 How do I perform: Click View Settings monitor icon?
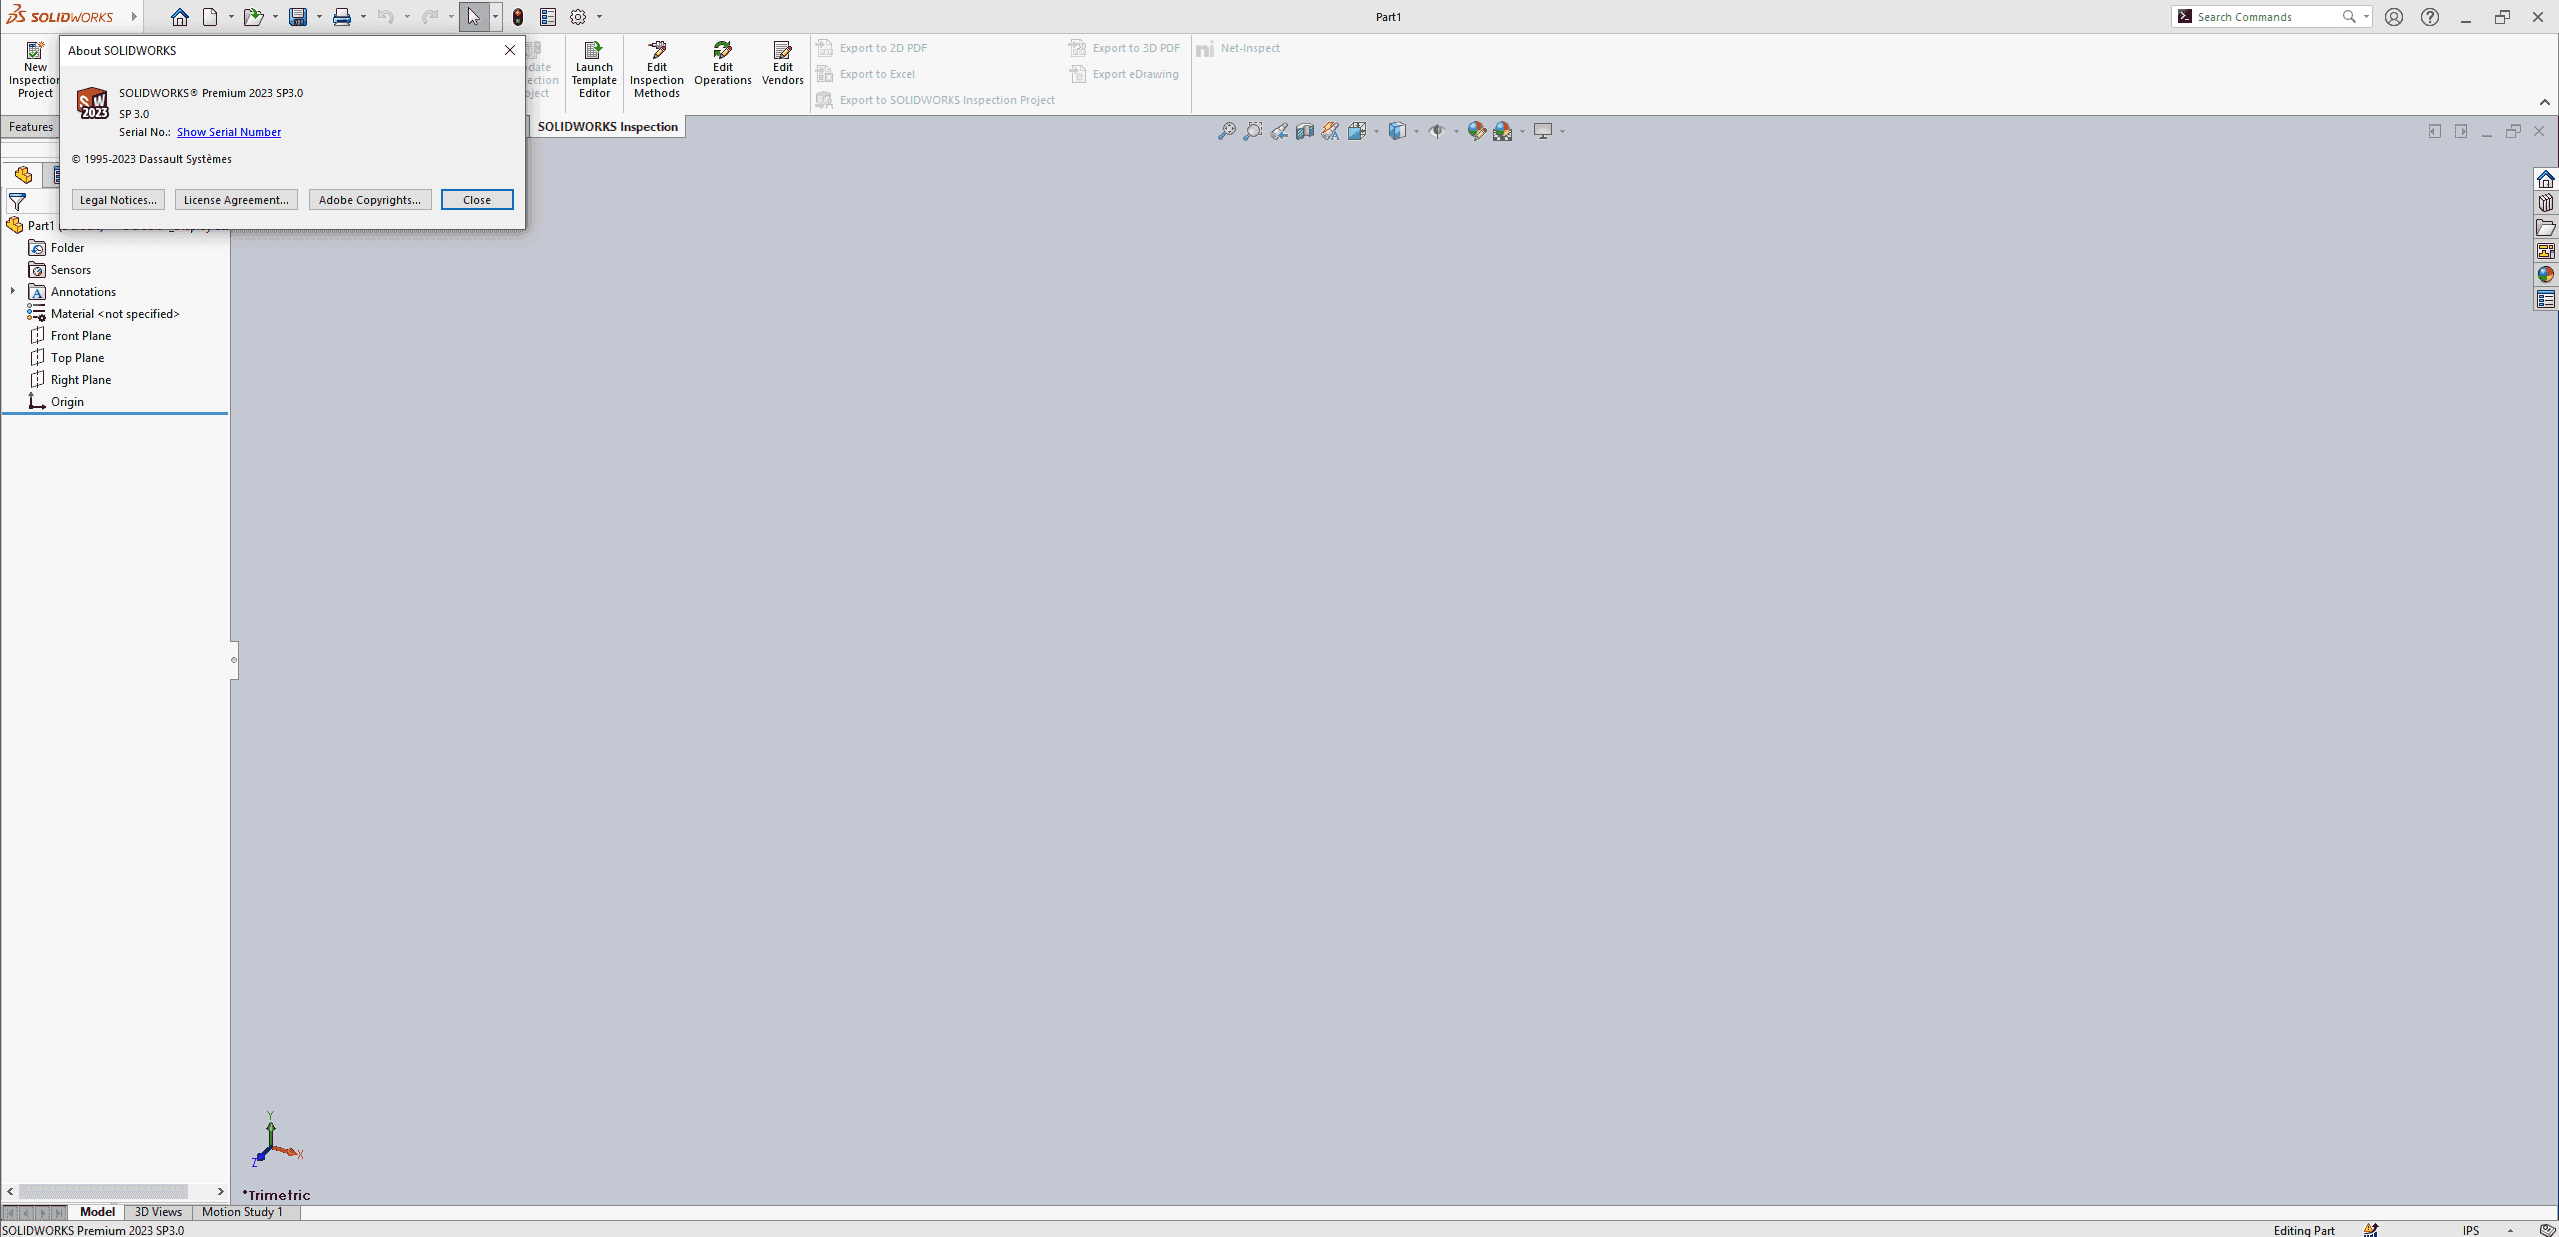coord(1544,131)
